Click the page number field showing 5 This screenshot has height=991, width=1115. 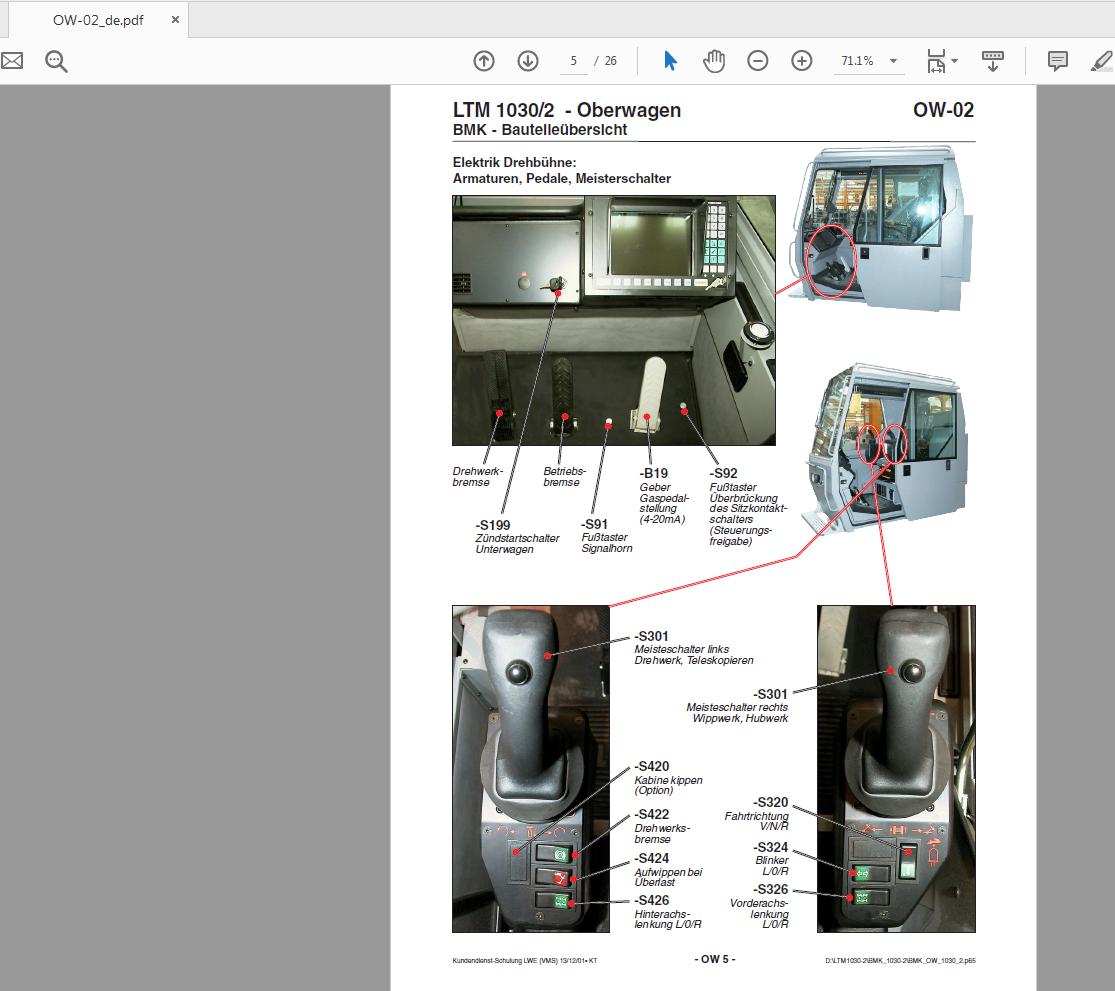pos(574,61)
